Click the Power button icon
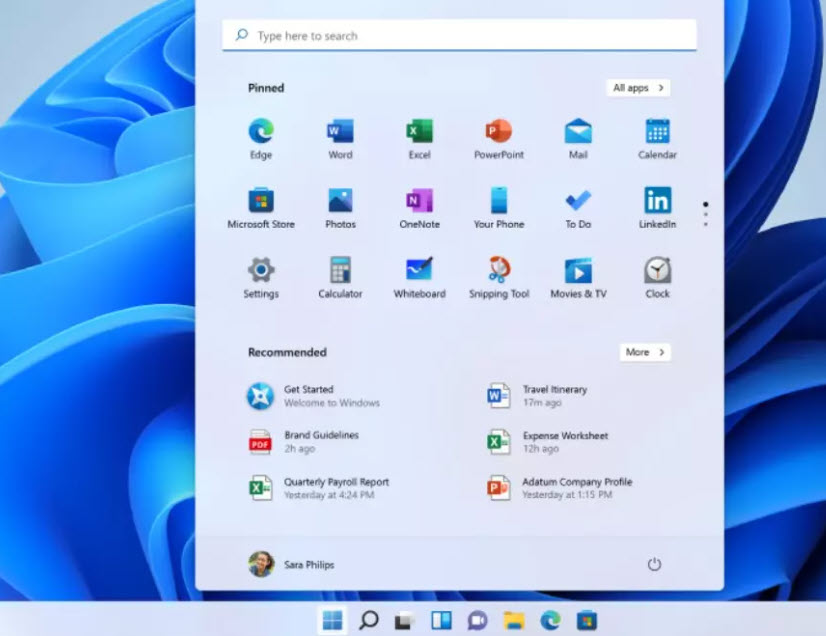This screenshot has height=636, width=826. [654, 564]
